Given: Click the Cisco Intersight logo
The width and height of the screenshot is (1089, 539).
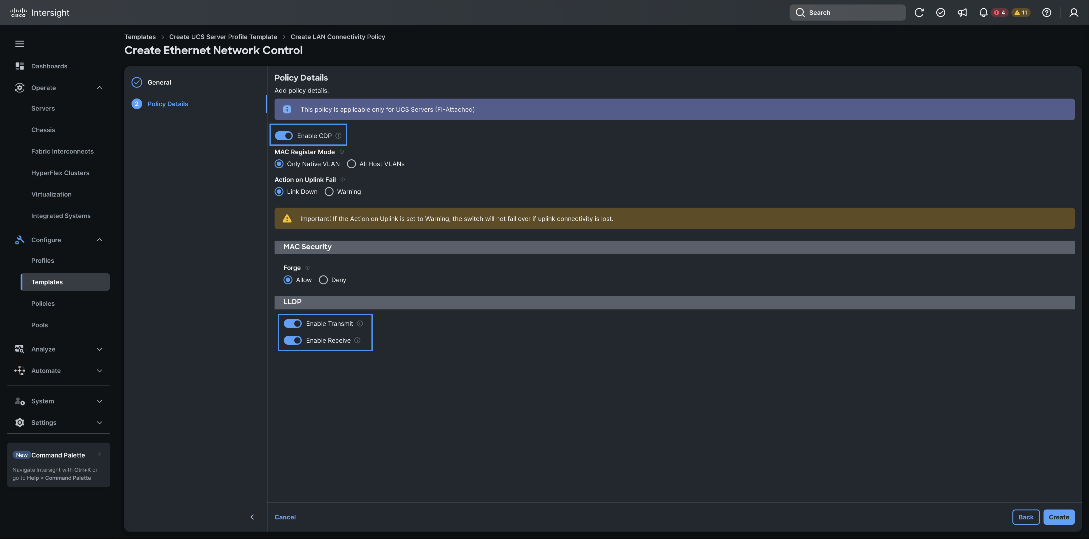Looking at the screenshot, I should pos(40,13).
